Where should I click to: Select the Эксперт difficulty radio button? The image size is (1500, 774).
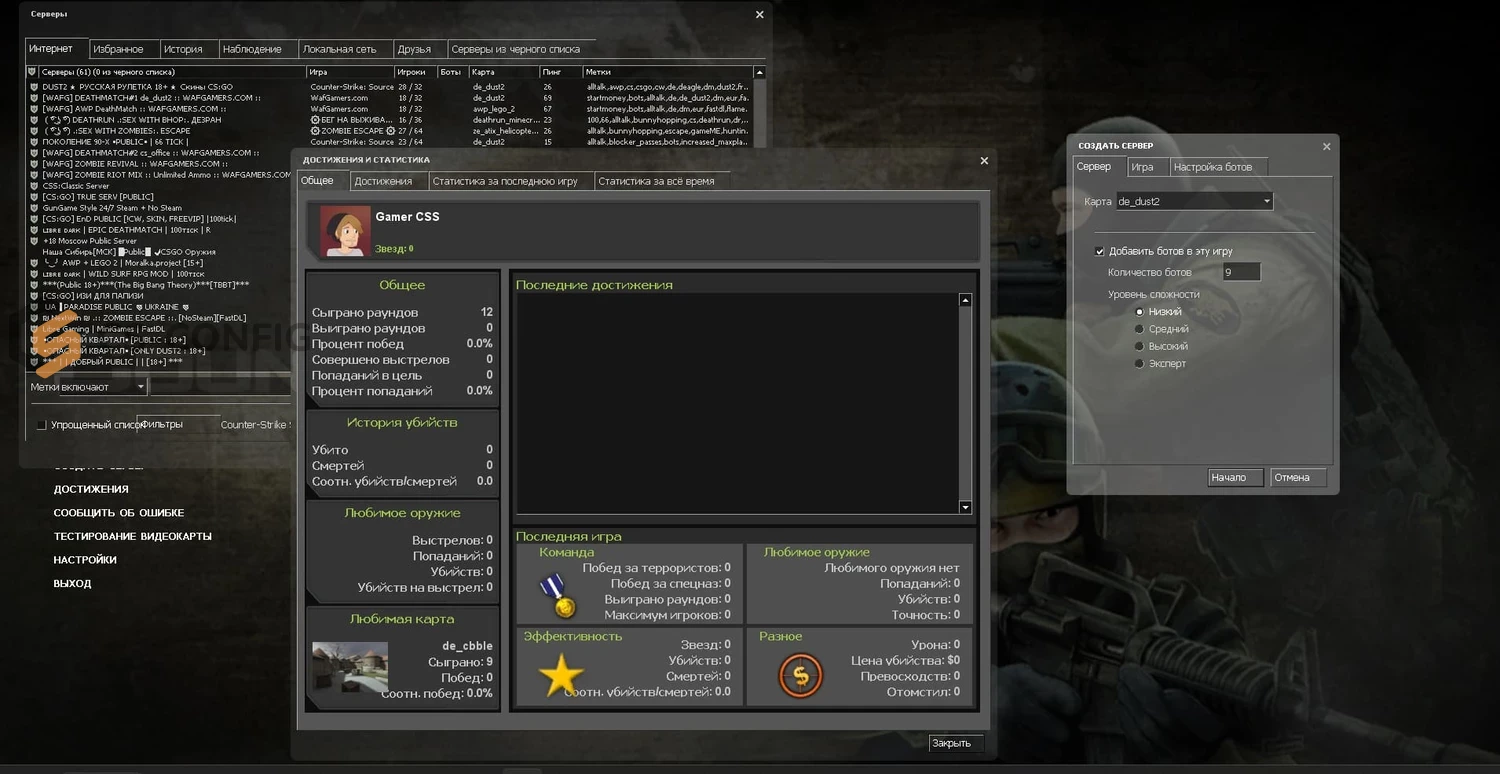[x=1139, y=363]
